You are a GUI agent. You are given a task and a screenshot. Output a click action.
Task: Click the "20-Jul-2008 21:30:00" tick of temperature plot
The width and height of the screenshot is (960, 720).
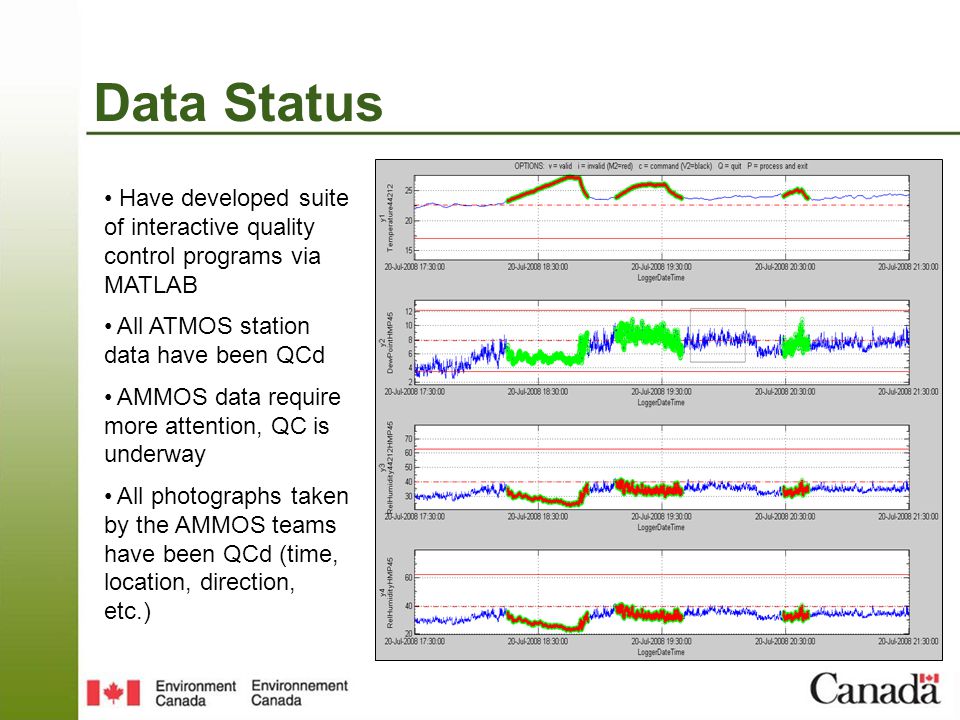point(908,267)
